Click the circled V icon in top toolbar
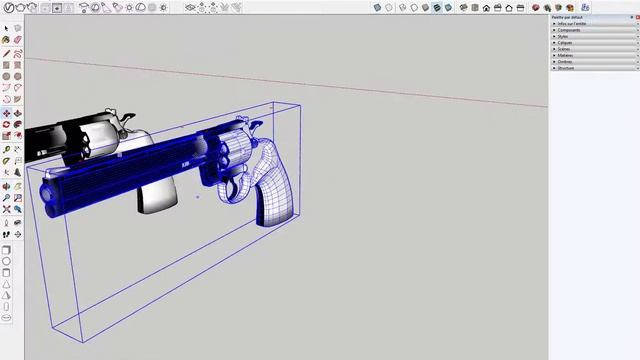The height and width of the screenshot is (360, 640). (9, 7)
